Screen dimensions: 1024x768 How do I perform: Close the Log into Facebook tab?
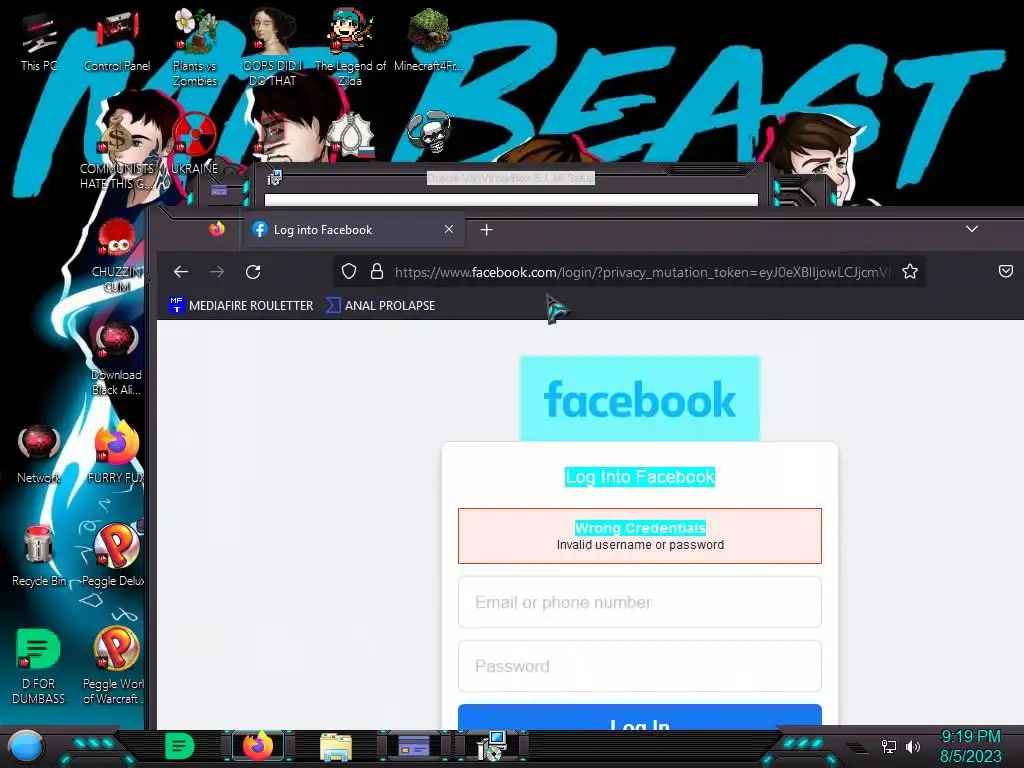tap(449, 229)
